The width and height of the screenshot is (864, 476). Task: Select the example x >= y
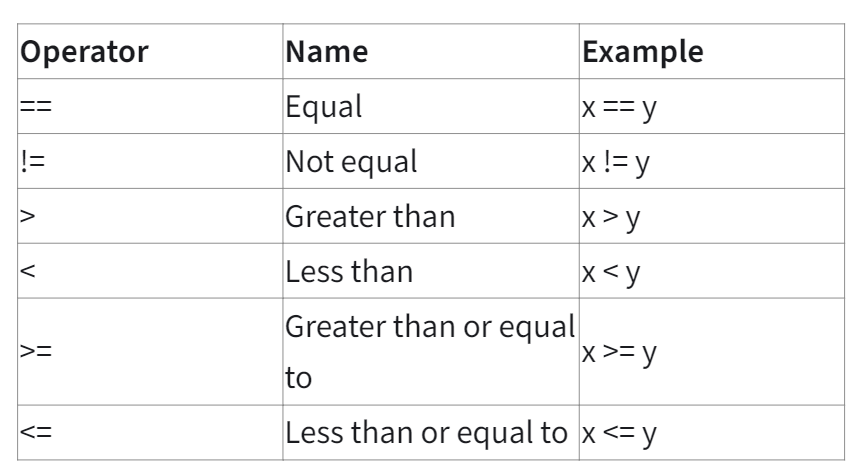coord(620,352)
